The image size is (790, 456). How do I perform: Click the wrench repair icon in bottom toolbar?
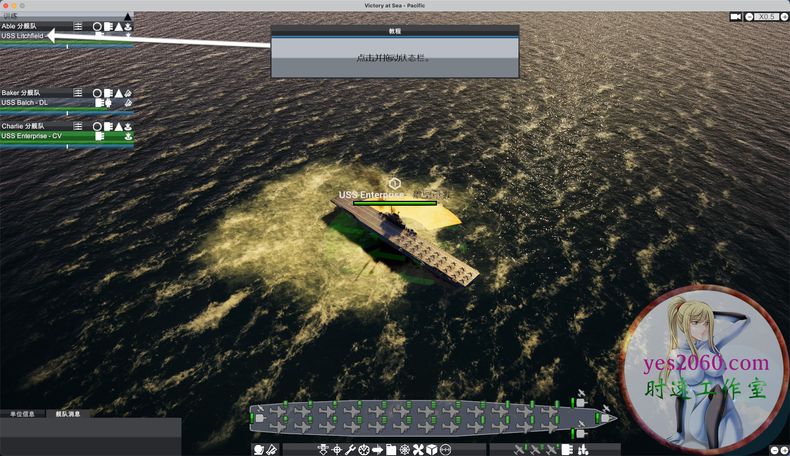(350, 449)
